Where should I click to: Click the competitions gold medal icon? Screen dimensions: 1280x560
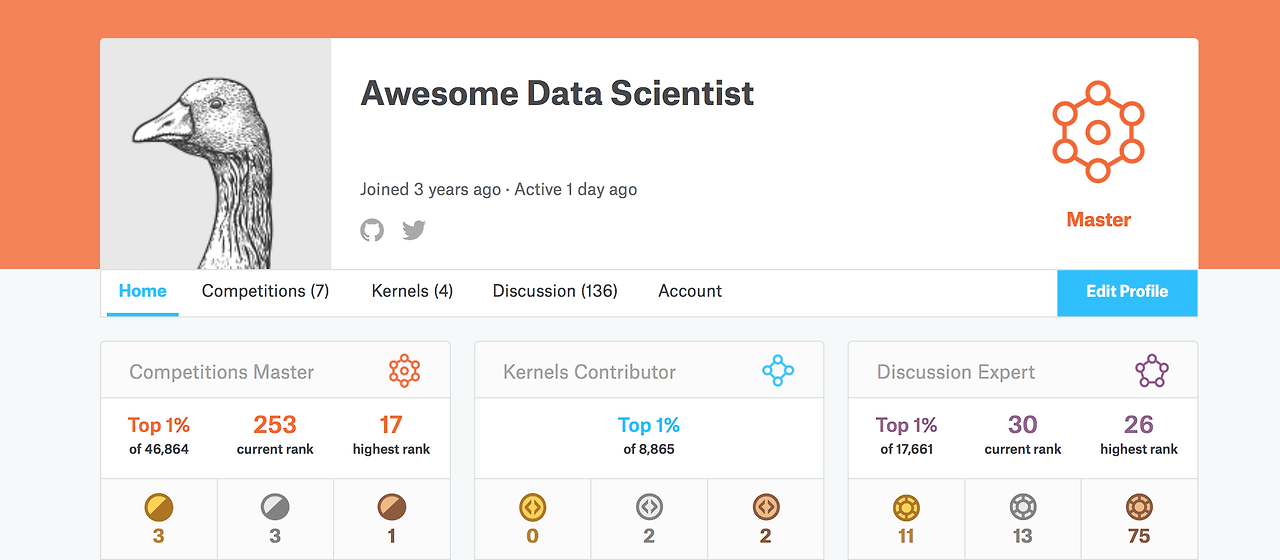tap(159, 507)
